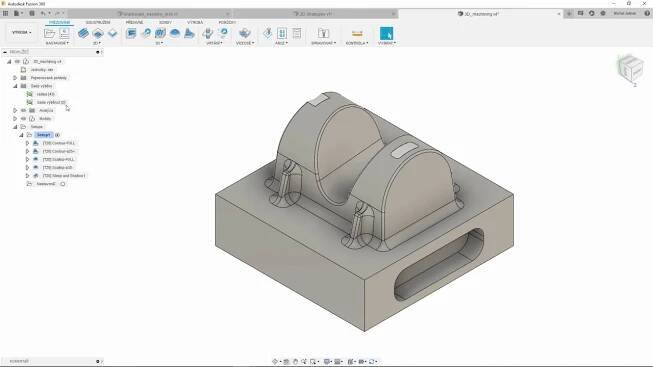The image size is (653, 367).
Task: Collapse the browser panel header
Action: pyautogui.click(x=5, y=52)
